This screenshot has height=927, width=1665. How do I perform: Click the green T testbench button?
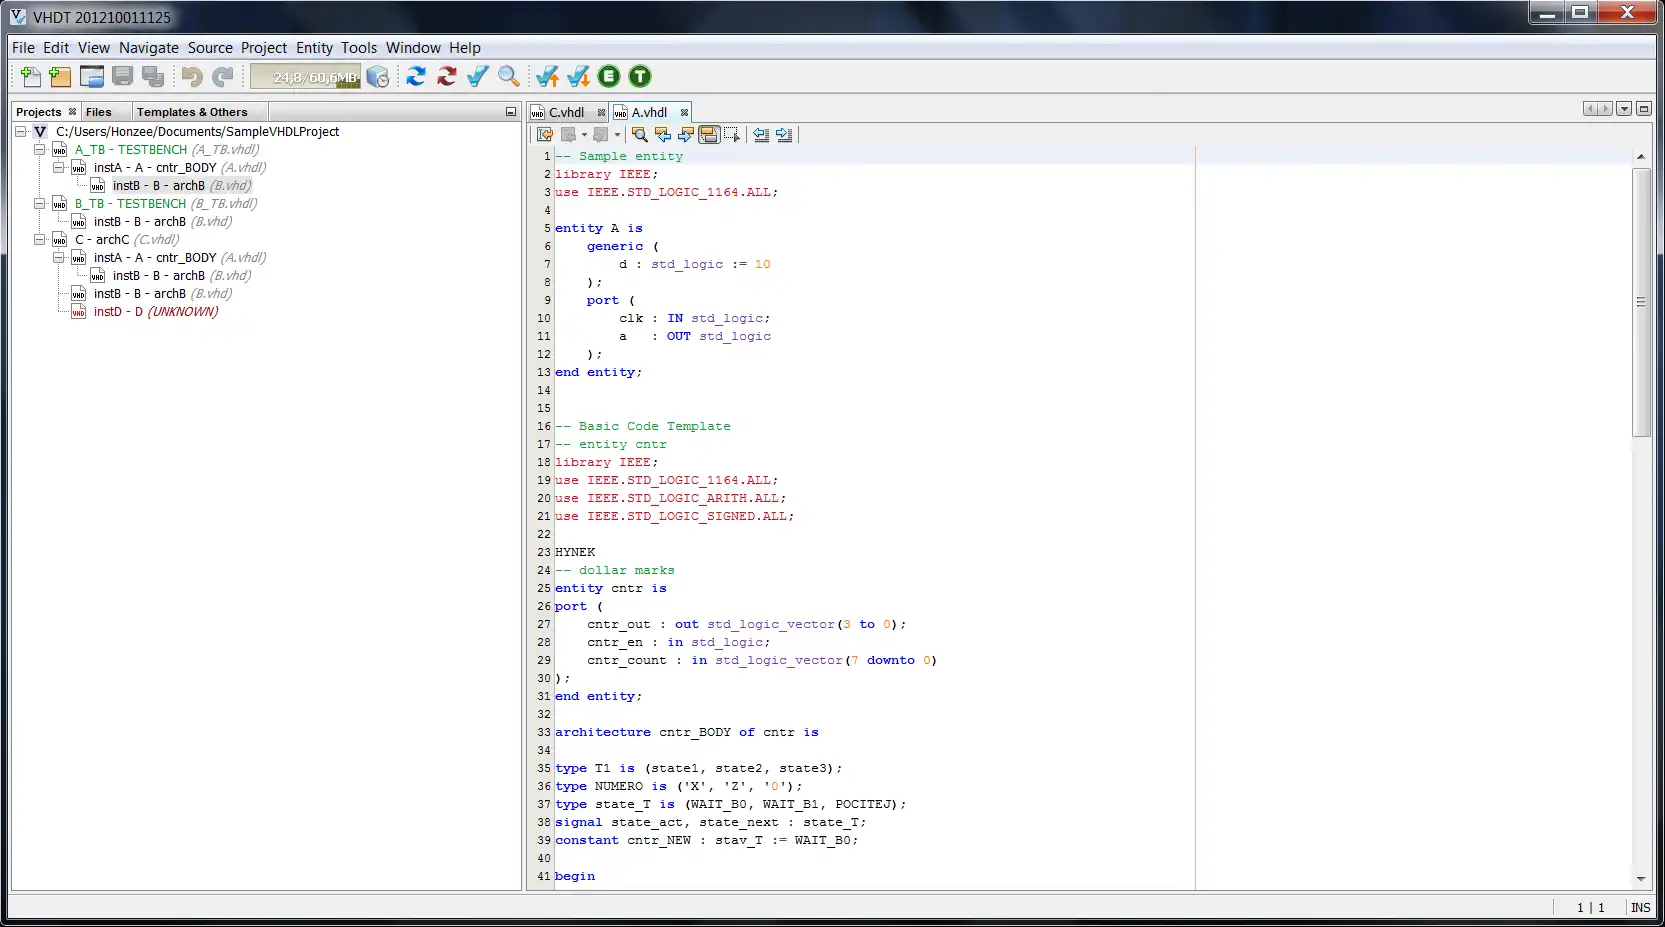pyautogui.click(x=640, y=77)
